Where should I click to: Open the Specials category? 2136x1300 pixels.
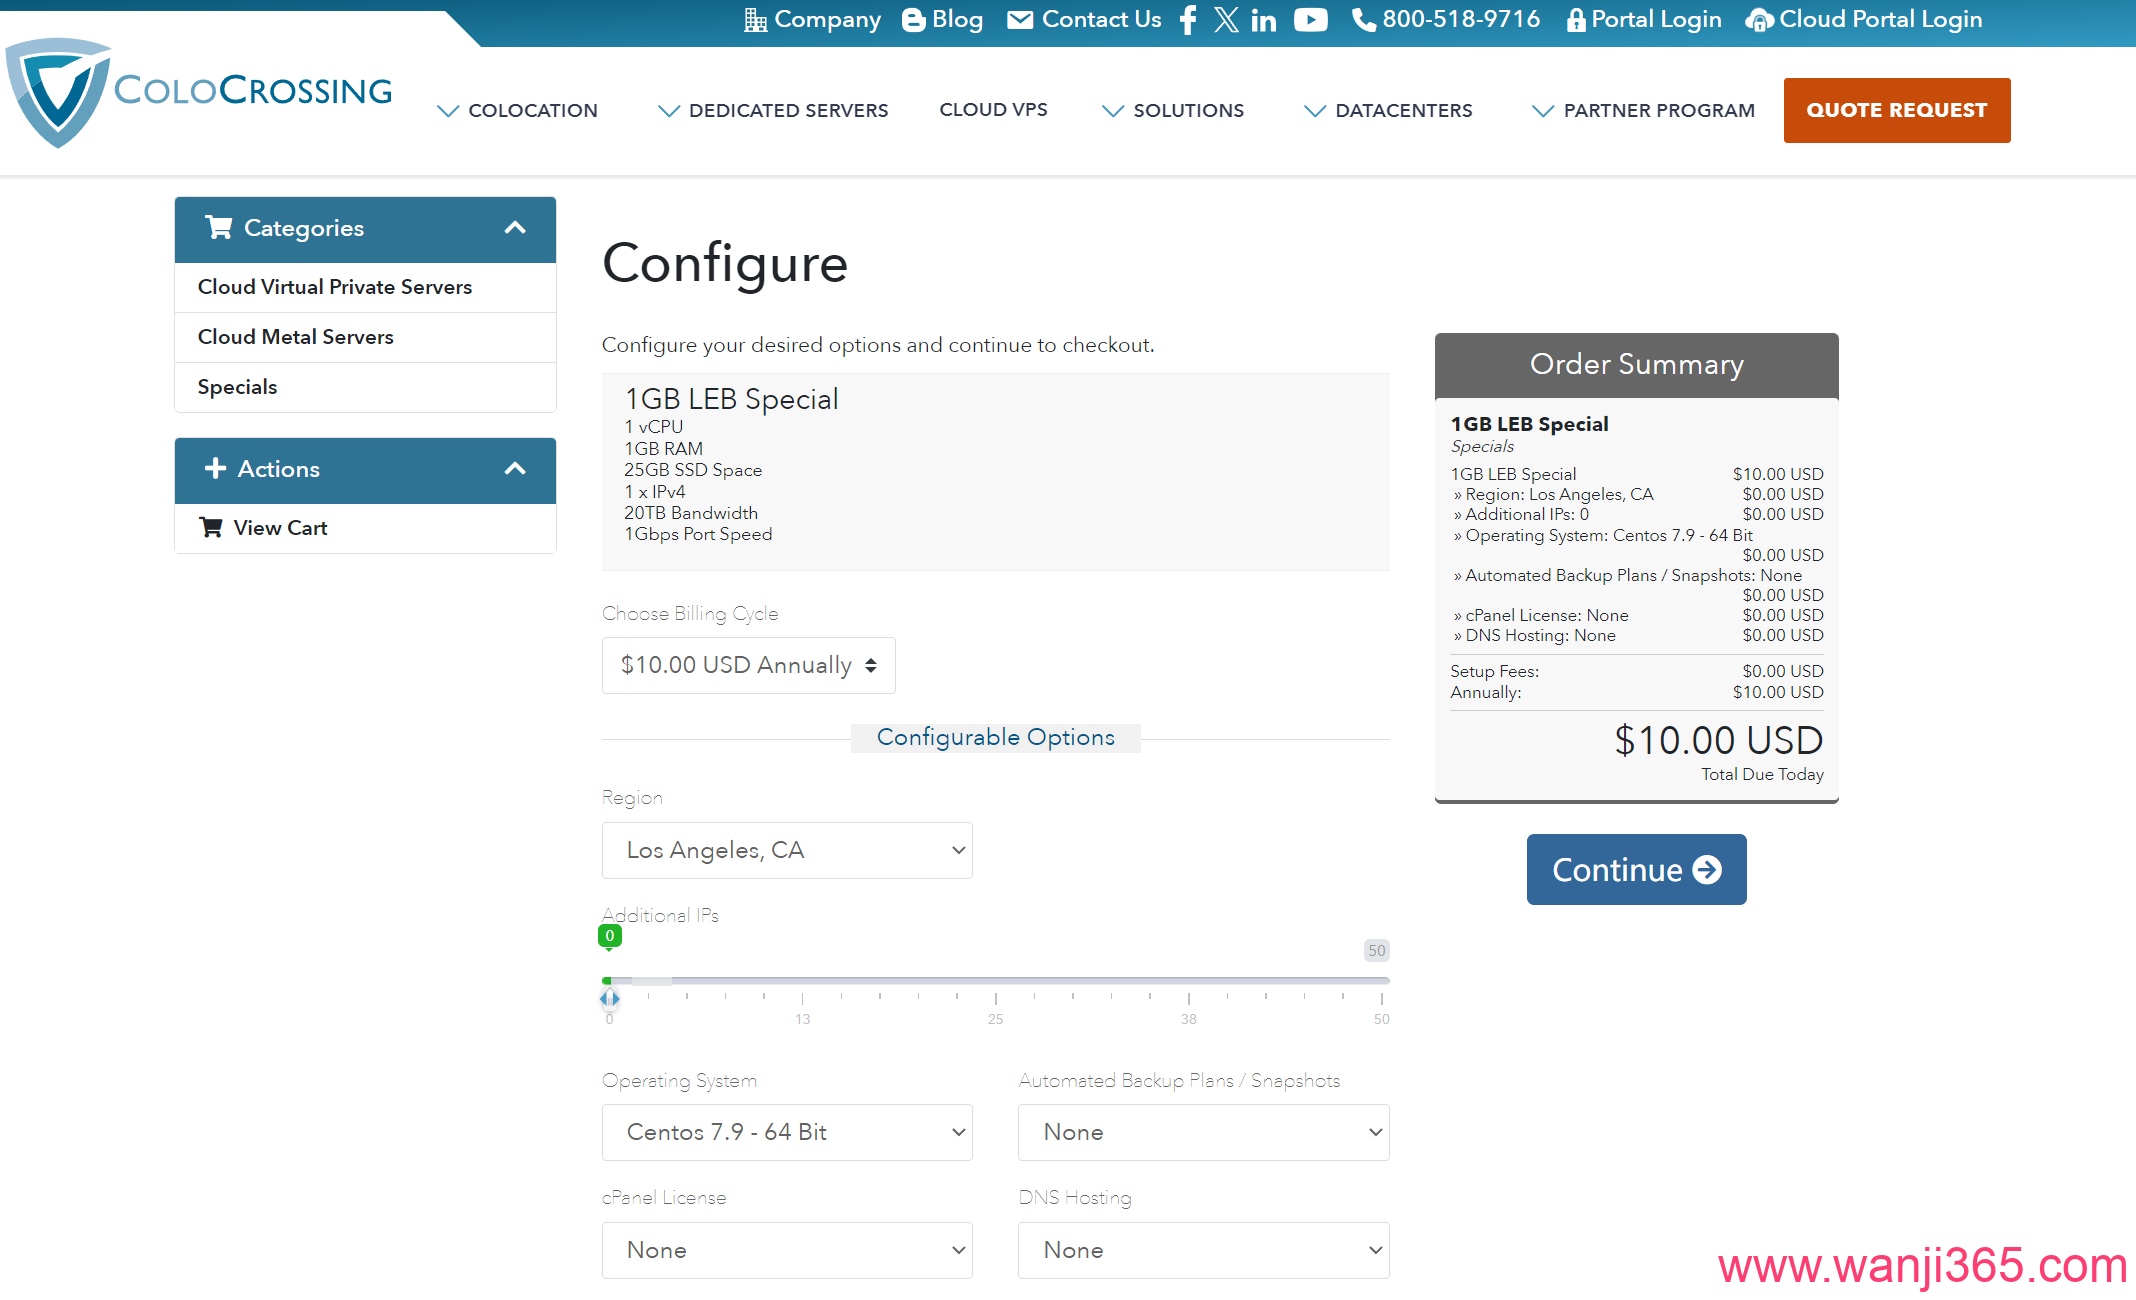click(365, 387)
